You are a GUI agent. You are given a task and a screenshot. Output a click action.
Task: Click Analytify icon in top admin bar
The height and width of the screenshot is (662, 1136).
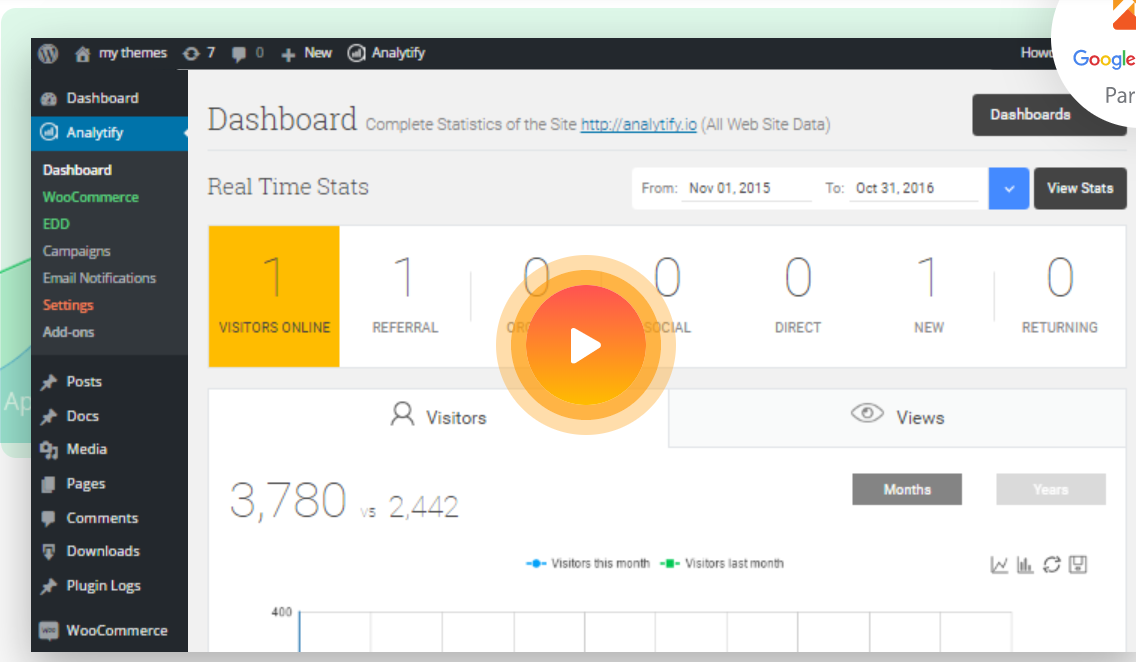point(356,53)
